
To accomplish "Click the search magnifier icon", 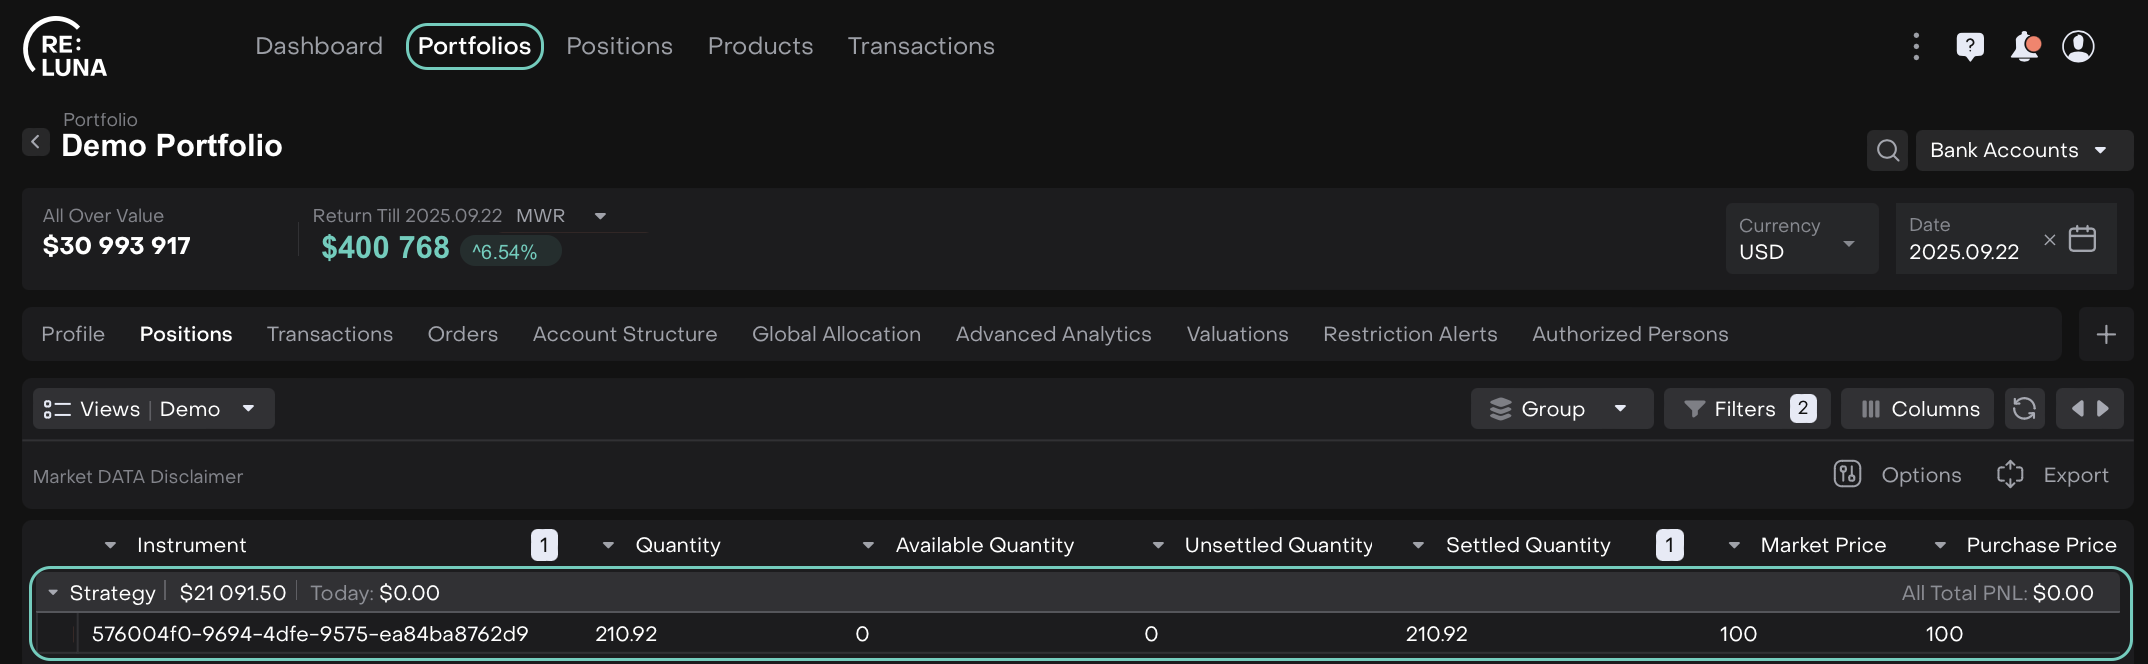I will click(x=1887, y=150).
